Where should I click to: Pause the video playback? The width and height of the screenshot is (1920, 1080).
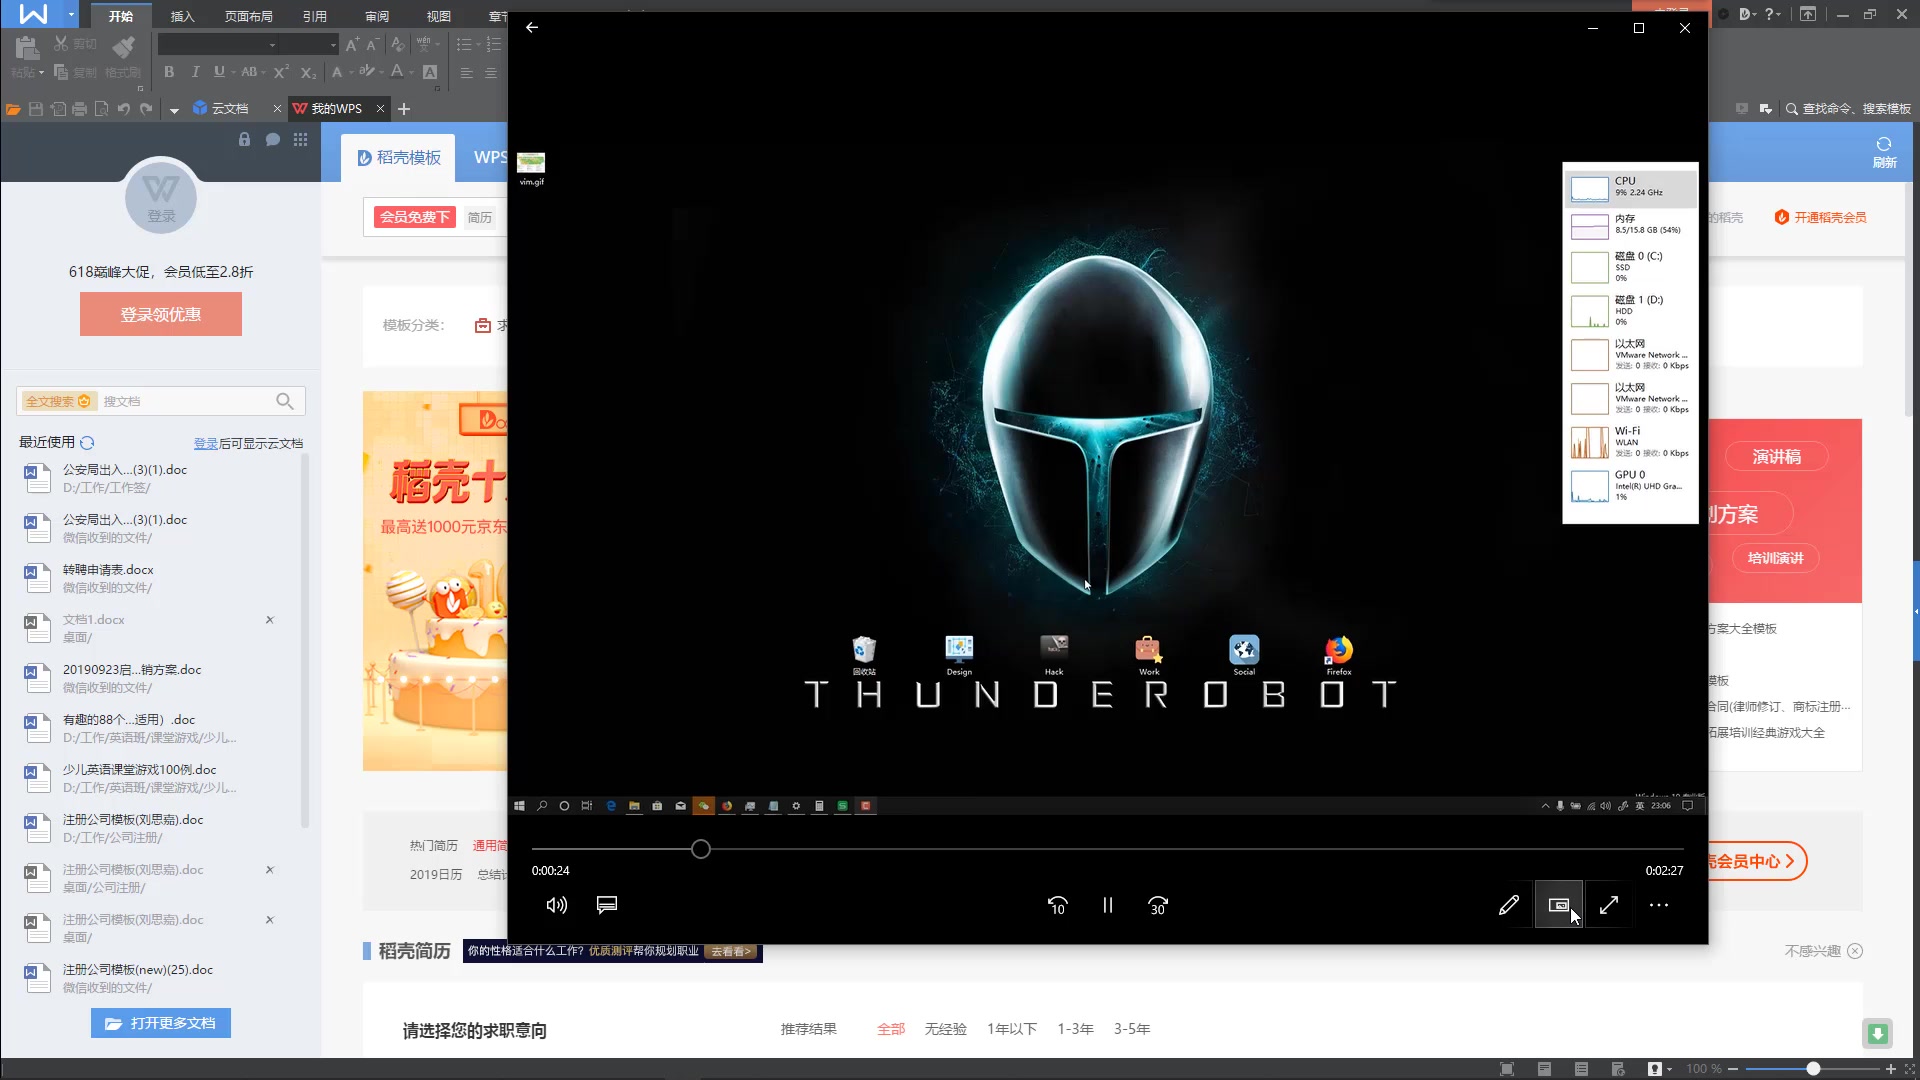pos(1107,905)
